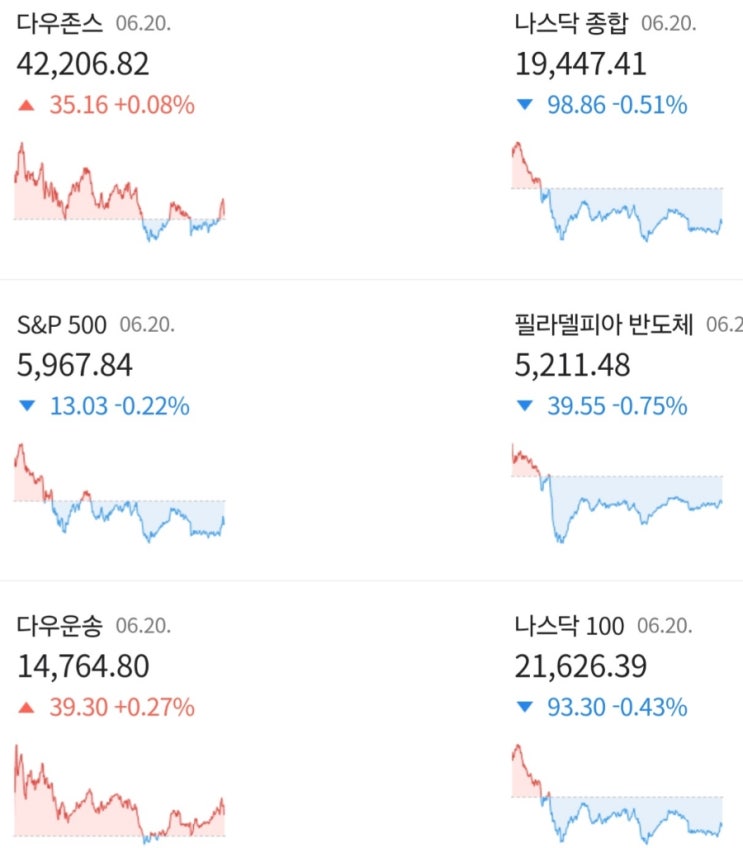Click the 다우운송 intraday mini chart

pos(120,795)
